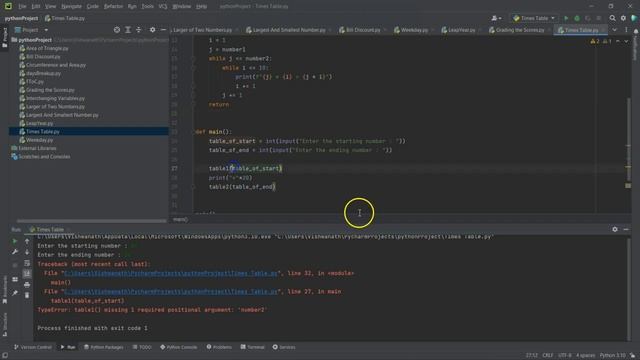The image size is (640, 360).
Task: Open the File menu
Action: coord(22,6)
